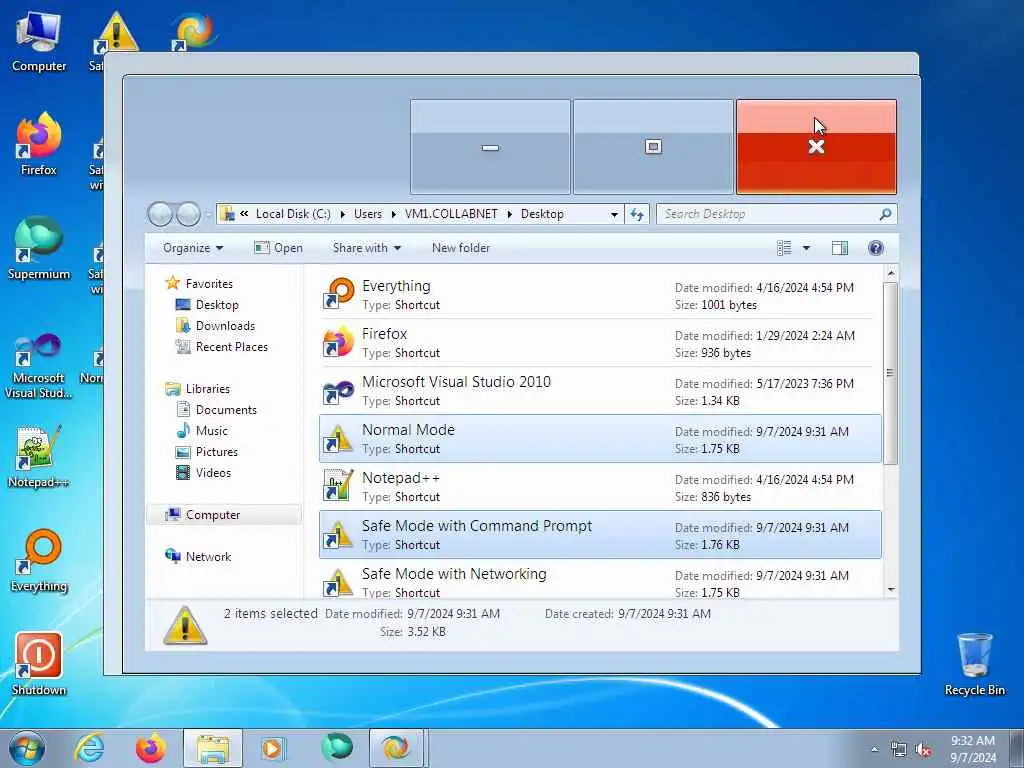This screenshot has width=1024, height=768.
Task: Select Favorites in navigation pane
Action: pyautogui.click(x=209, y=284)
